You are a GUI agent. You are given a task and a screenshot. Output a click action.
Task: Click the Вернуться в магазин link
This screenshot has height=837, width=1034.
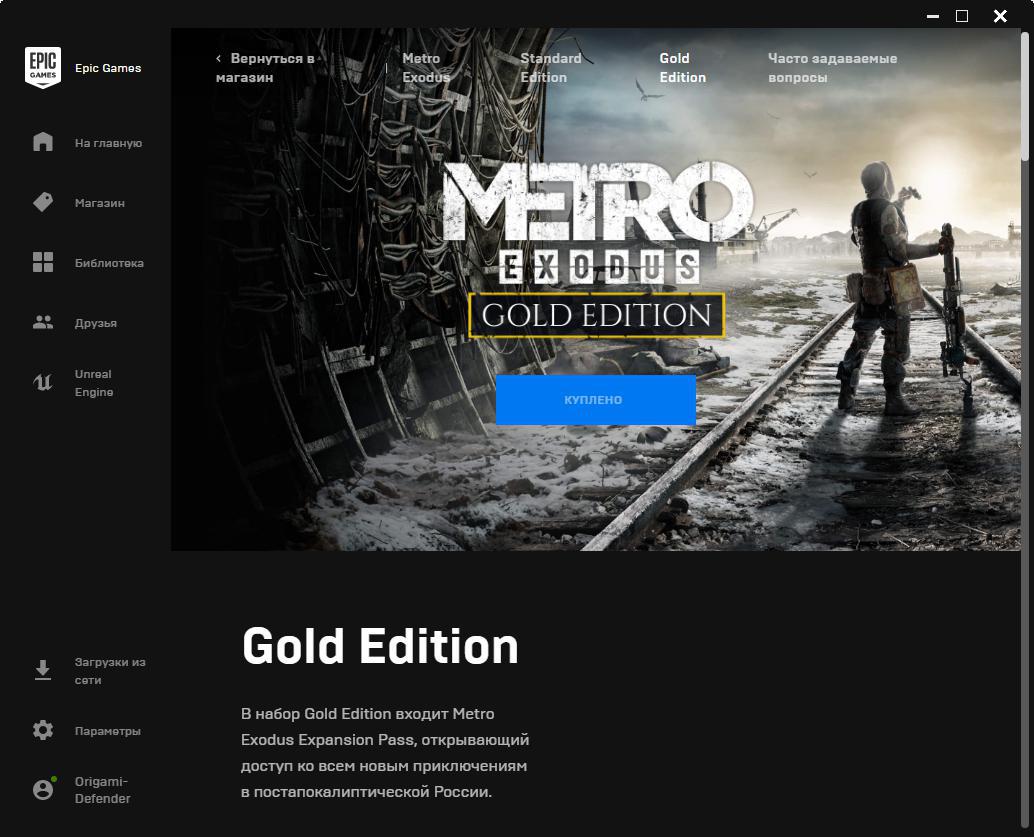point(265,68)
